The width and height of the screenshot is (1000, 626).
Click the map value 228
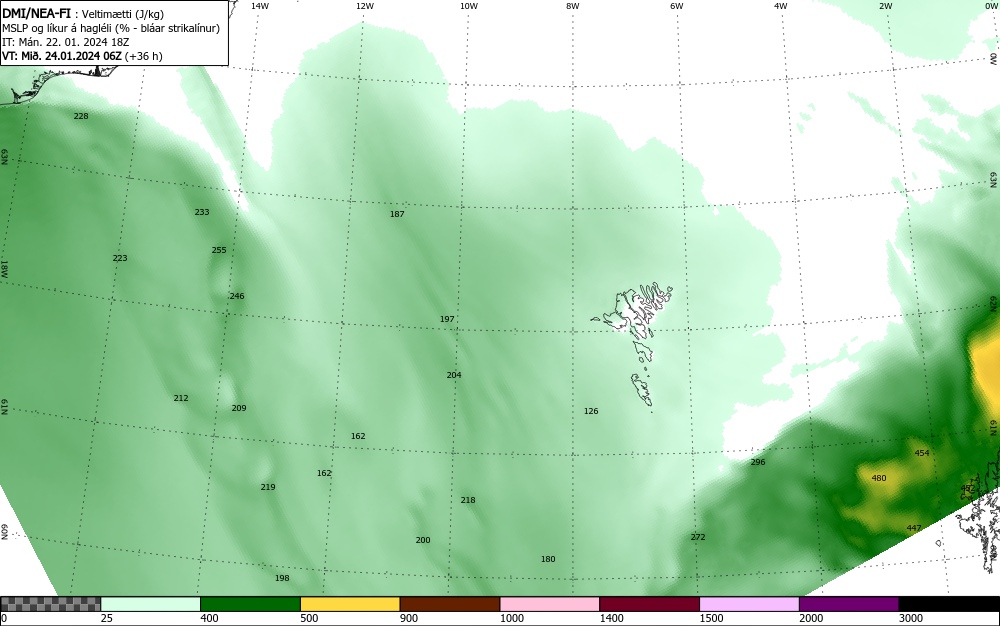click(x=81, y=116)
